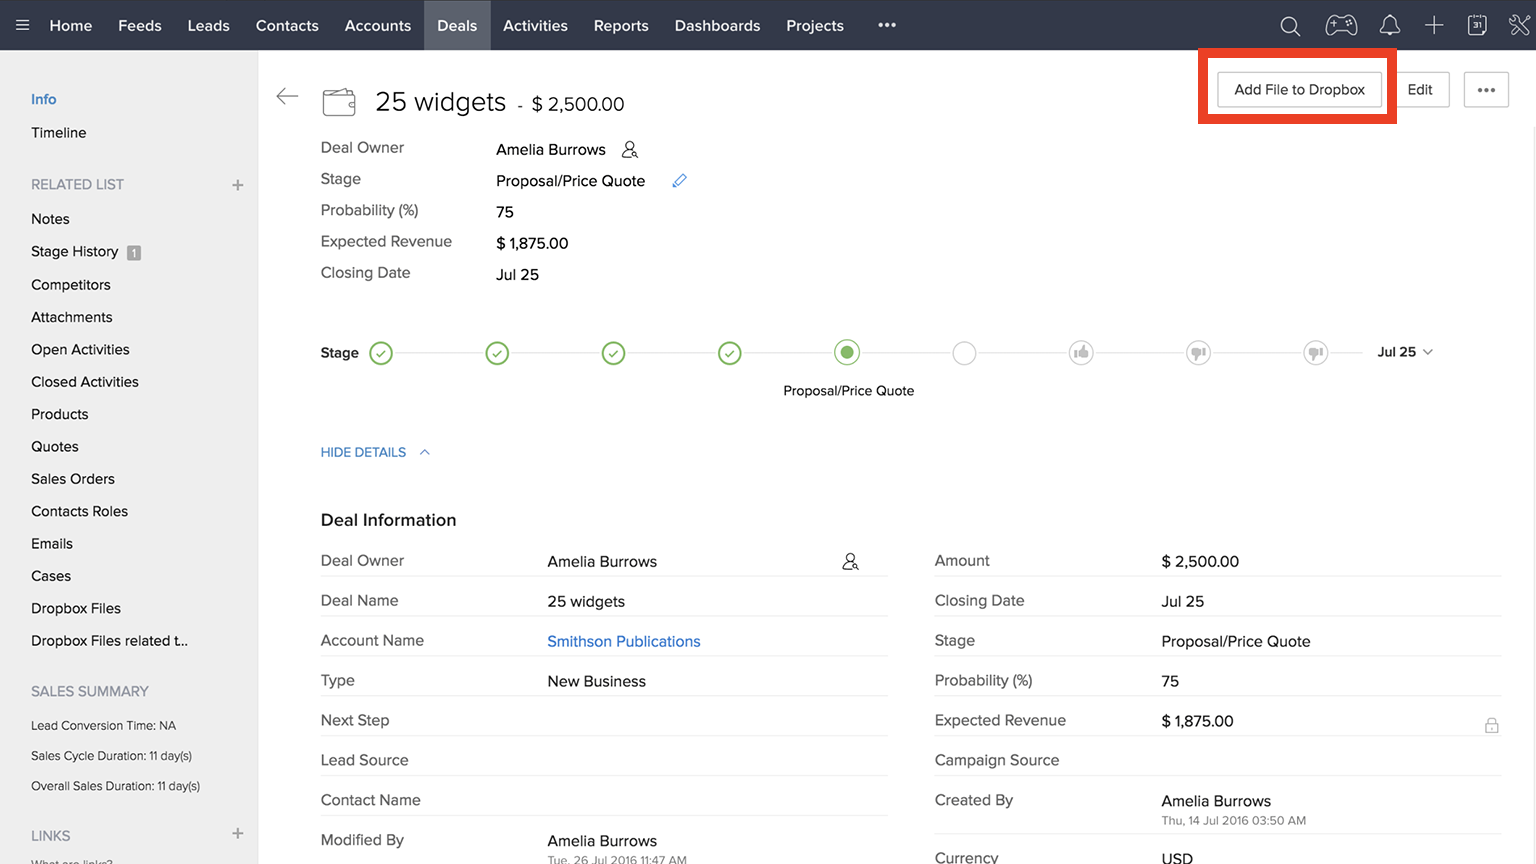The image size is (1536, 864).
Task: Open Timeline in the left sidebar
Action: (58, 133)
